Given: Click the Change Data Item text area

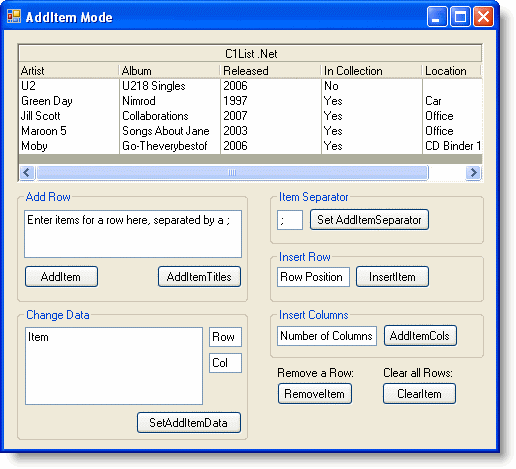Looking at the screenshot, I should coord(114,366).
